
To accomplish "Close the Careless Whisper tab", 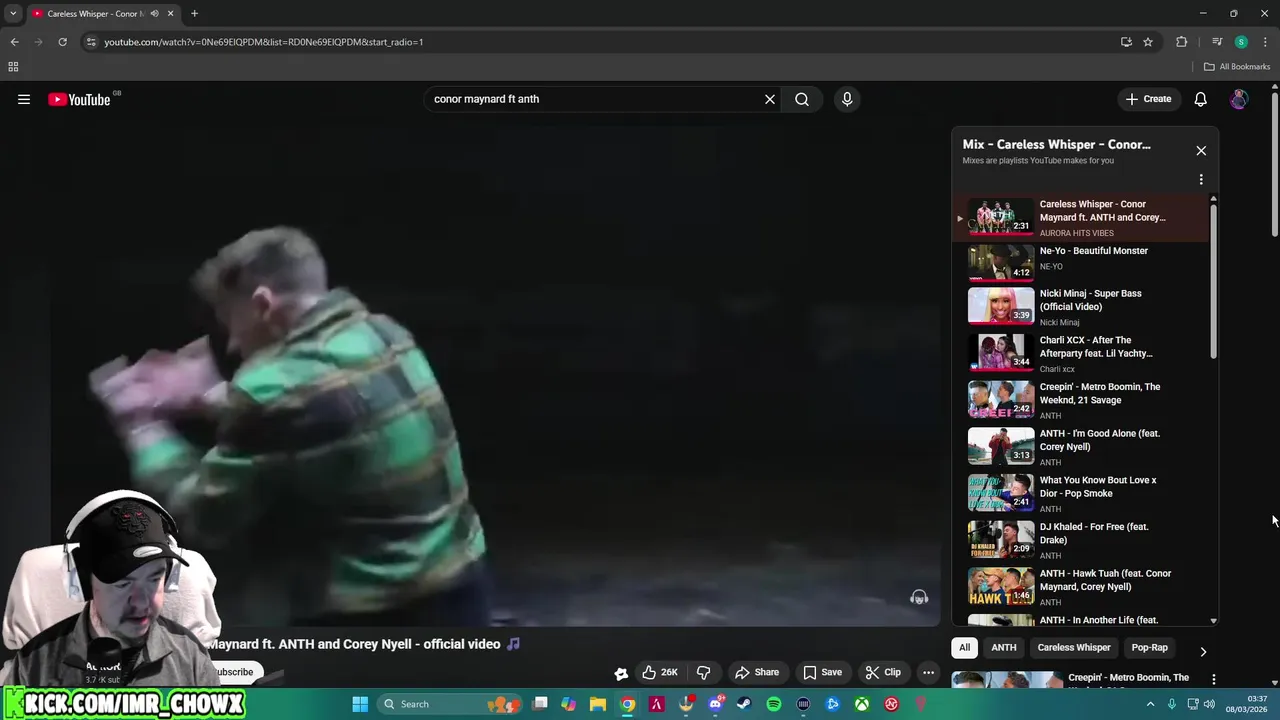I will (x=170, y=13).
